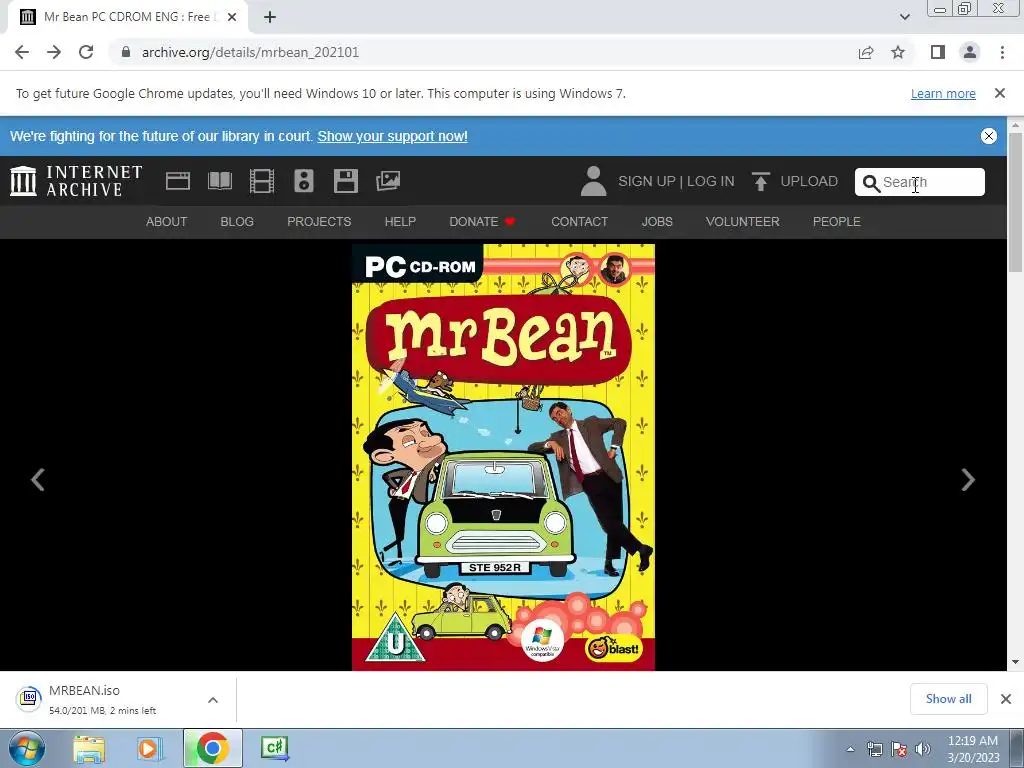Viewport: 1024px width, 768px height.
Task: Show next image with right carousel arrow
Action: click(968, 479)
